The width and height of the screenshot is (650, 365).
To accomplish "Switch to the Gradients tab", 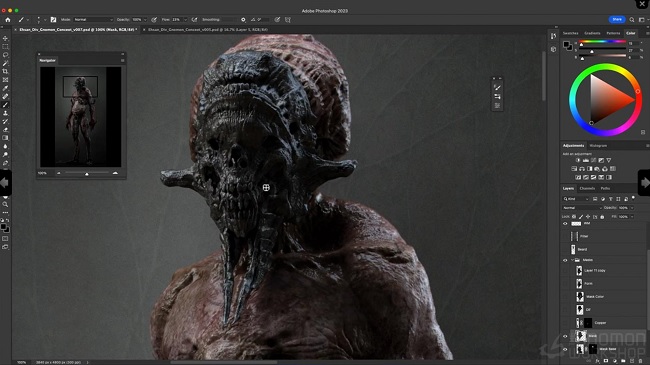I will (x=592, y=33).
